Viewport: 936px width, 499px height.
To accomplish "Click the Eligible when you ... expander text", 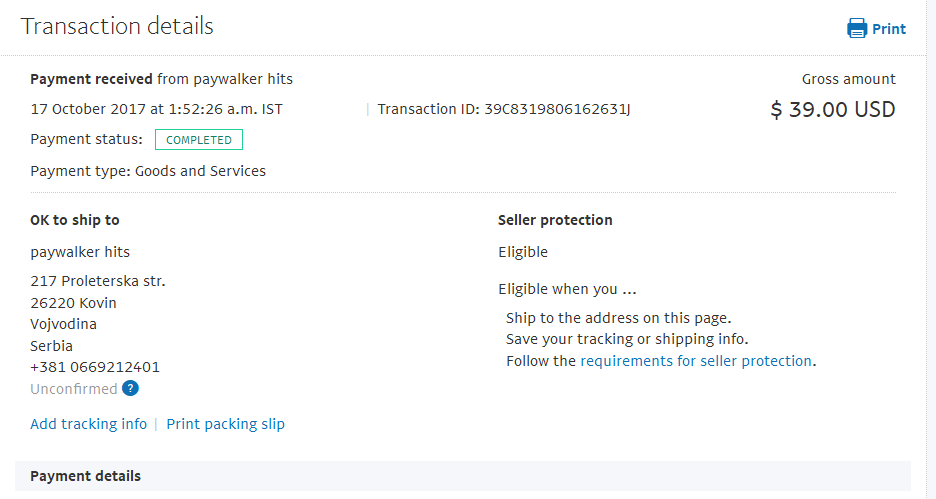I will point(567,289).
